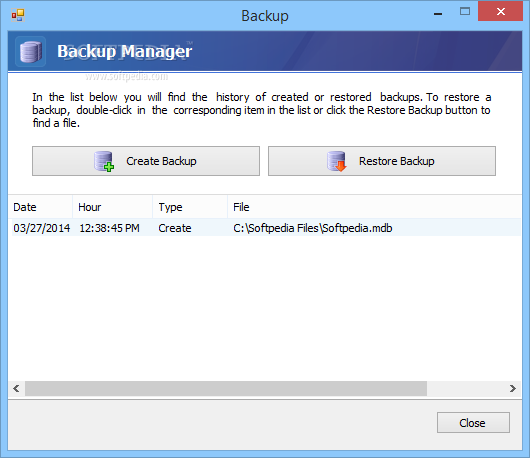This screenshot has width=530, height=458.
Task: Sort the list by the Type column header
Action: [x=190, y=207]
